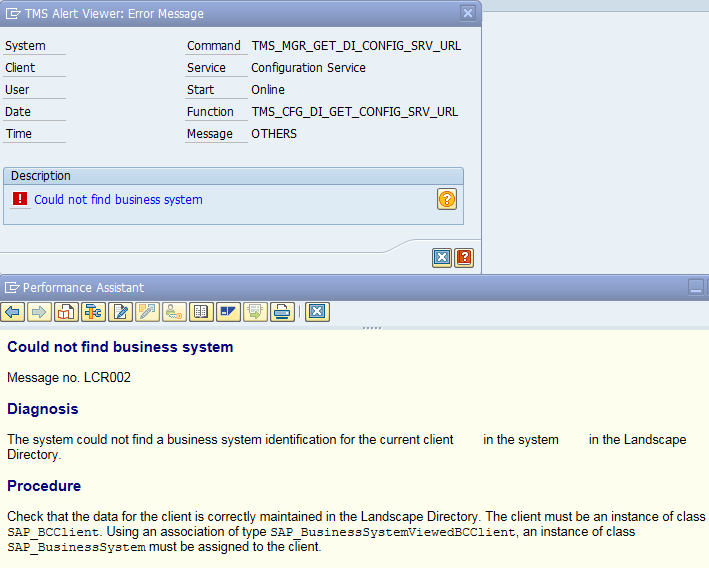Open the Application Help book icon
The width and height of the screenshot is (709, 568).
pos(66,312)
